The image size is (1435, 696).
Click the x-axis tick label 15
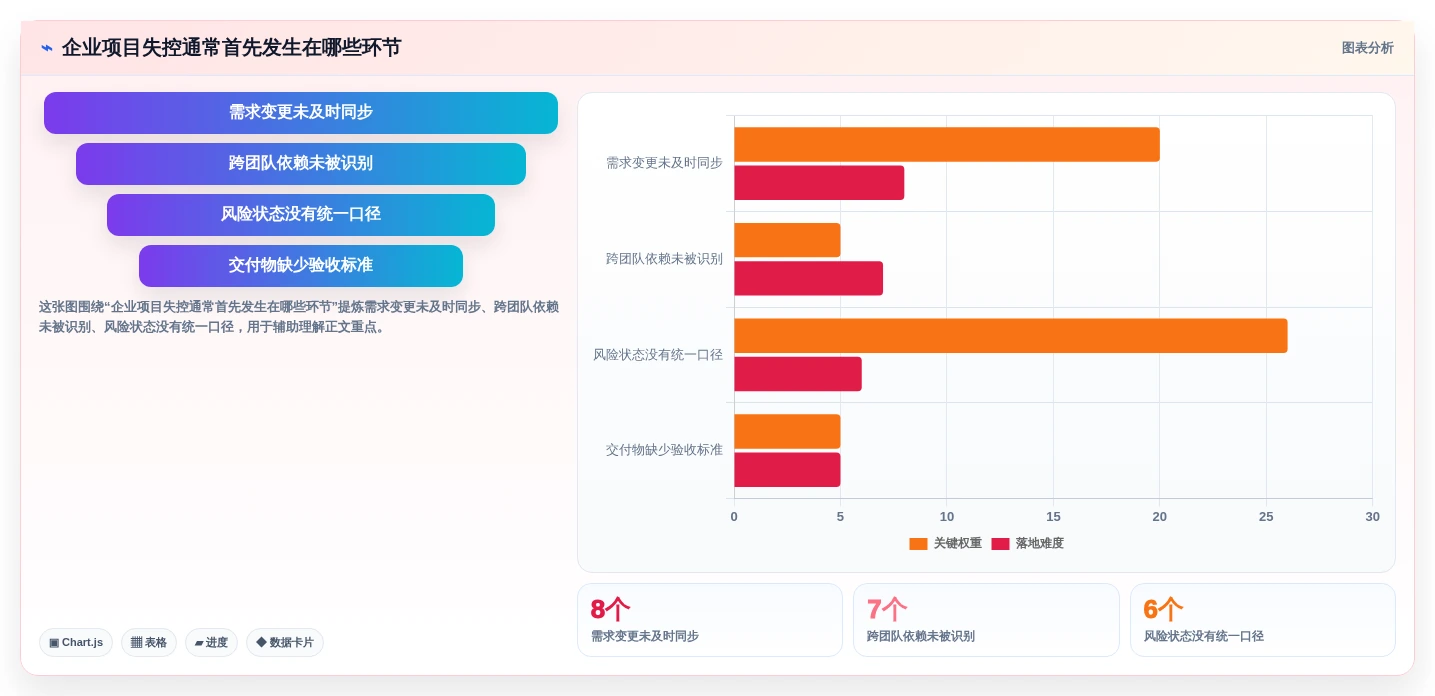point(1053,517)
